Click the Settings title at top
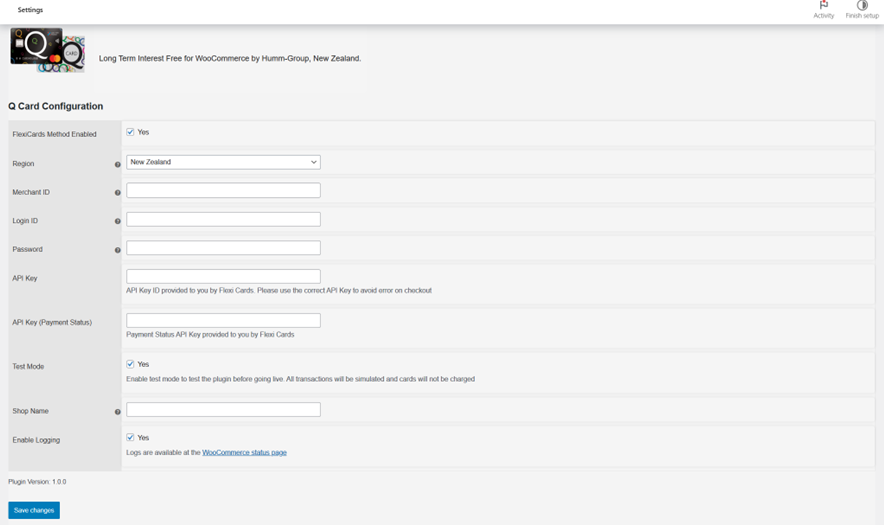Screen dimensions: 884x525 pos(30,10)
